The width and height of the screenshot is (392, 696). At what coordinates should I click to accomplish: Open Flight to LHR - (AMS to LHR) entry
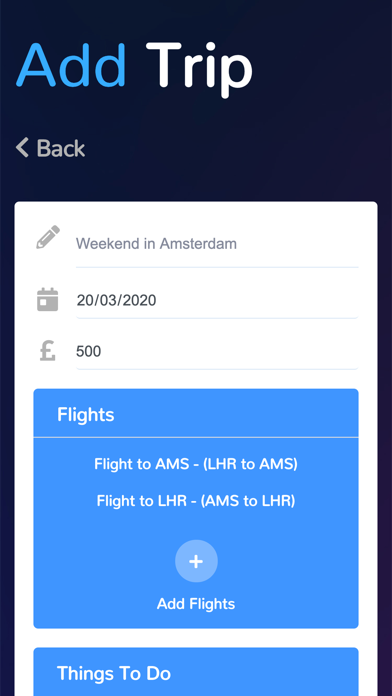[196, 501]
